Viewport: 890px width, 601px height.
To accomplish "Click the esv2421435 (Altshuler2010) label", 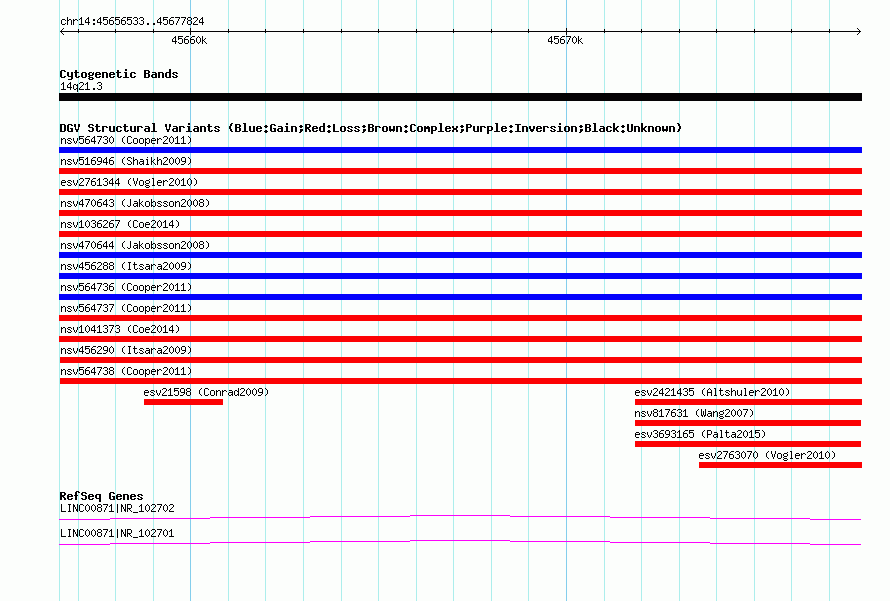I will point(712,392).
